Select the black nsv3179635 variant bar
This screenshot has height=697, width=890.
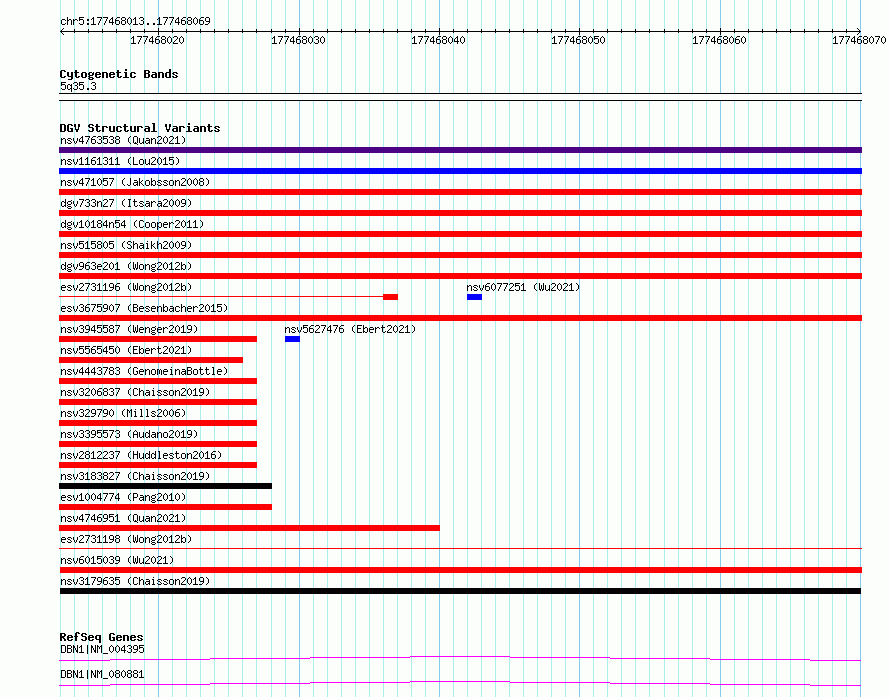(460, 591)
